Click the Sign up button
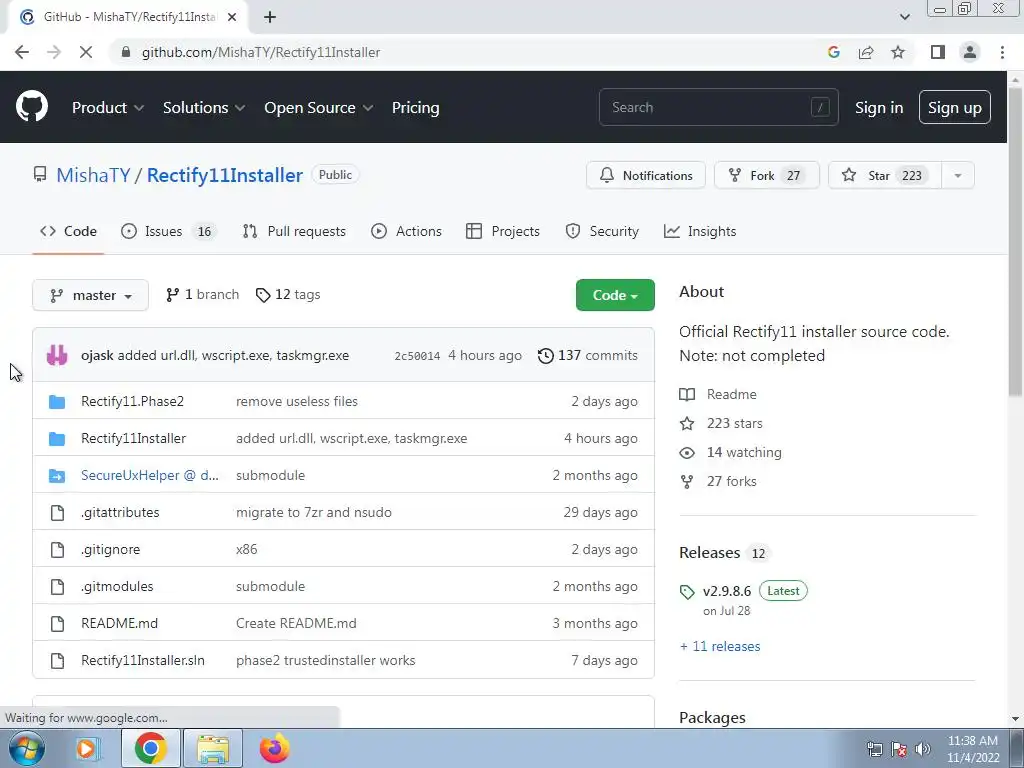This screenshot has height=768, width=1024. (954, 108)
